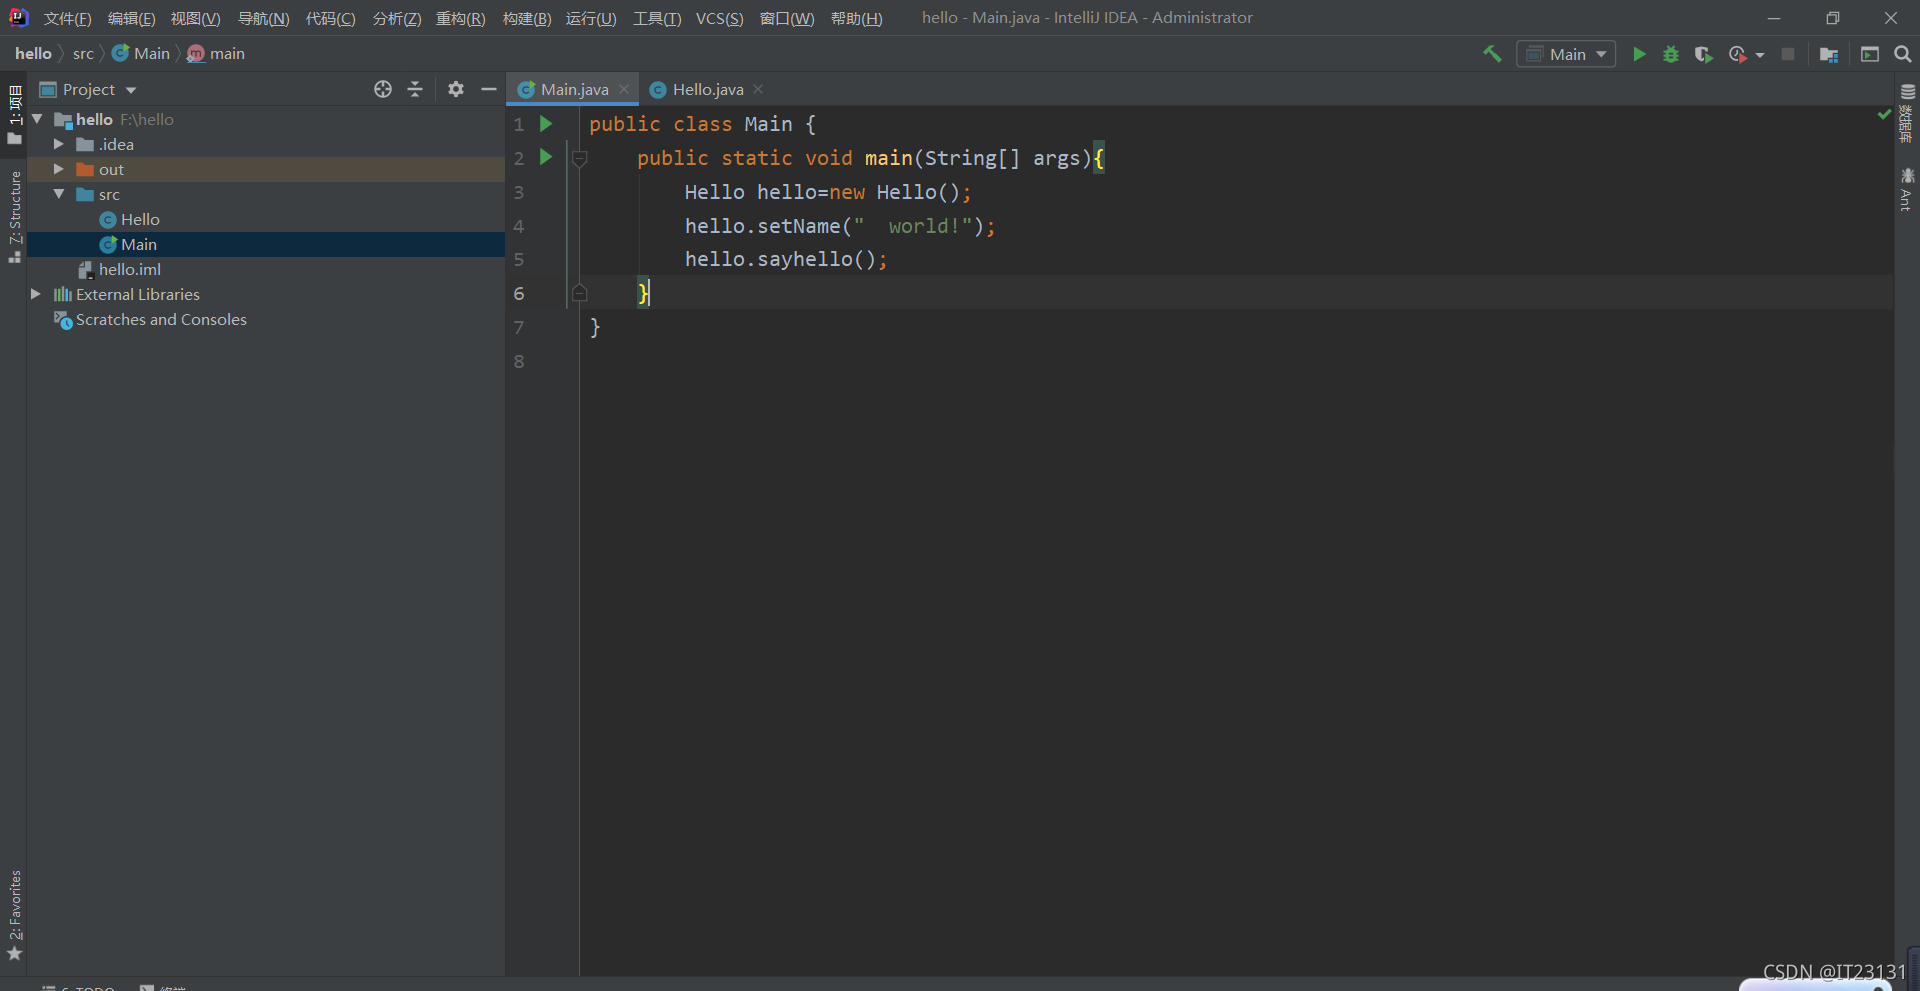Run with Coverage shield icon
This screenshot has width=1920, height=991.
click(x=1704, y=54)
